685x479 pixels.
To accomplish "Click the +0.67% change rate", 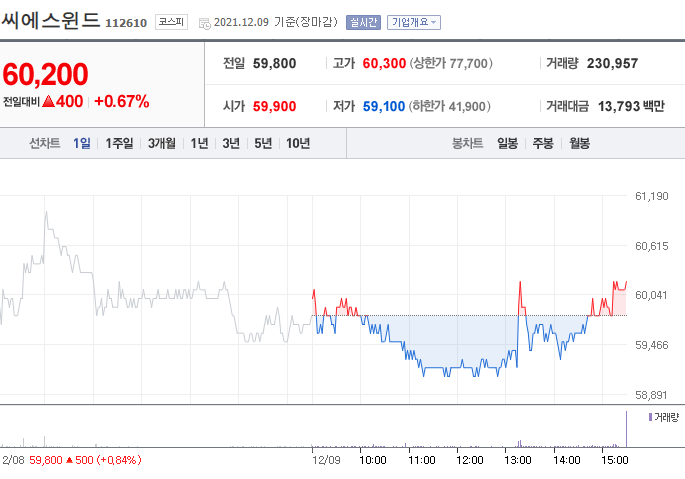I will [121, 101].
